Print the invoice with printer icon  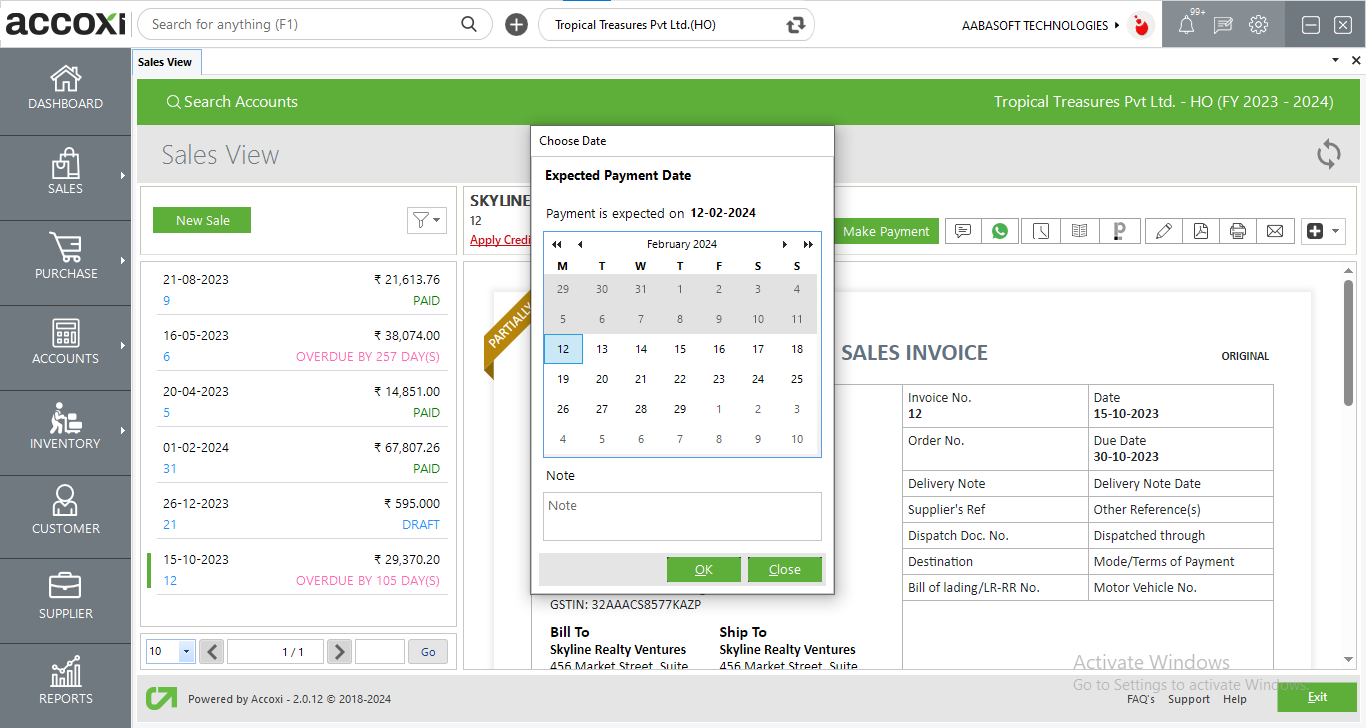click(x=1238, y=231)
